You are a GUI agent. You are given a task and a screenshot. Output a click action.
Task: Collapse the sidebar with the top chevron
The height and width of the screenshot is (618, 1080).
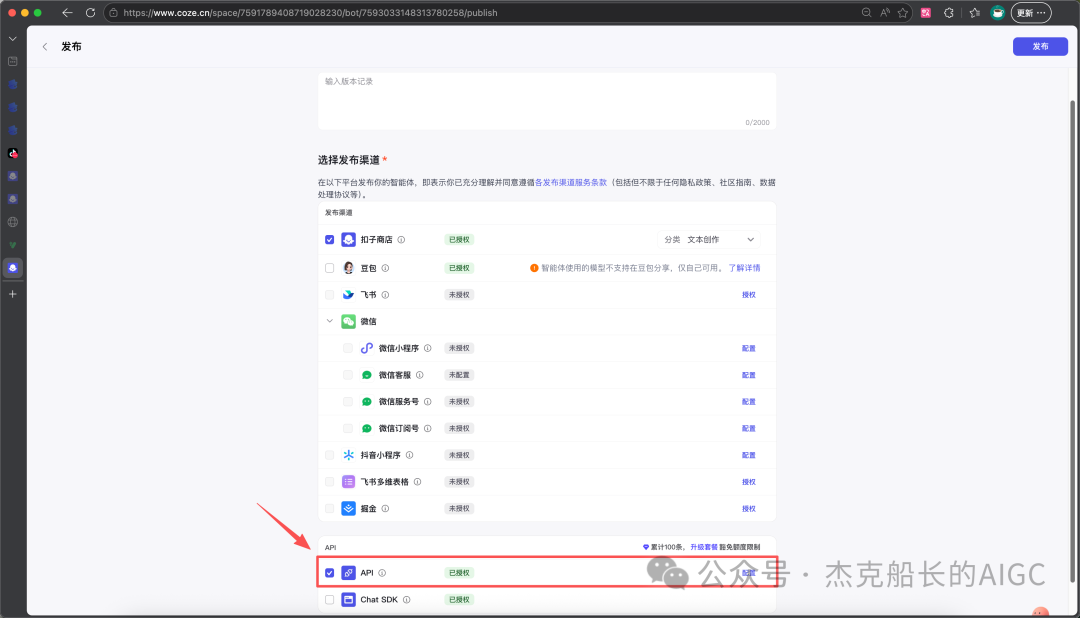click(12, 39)
